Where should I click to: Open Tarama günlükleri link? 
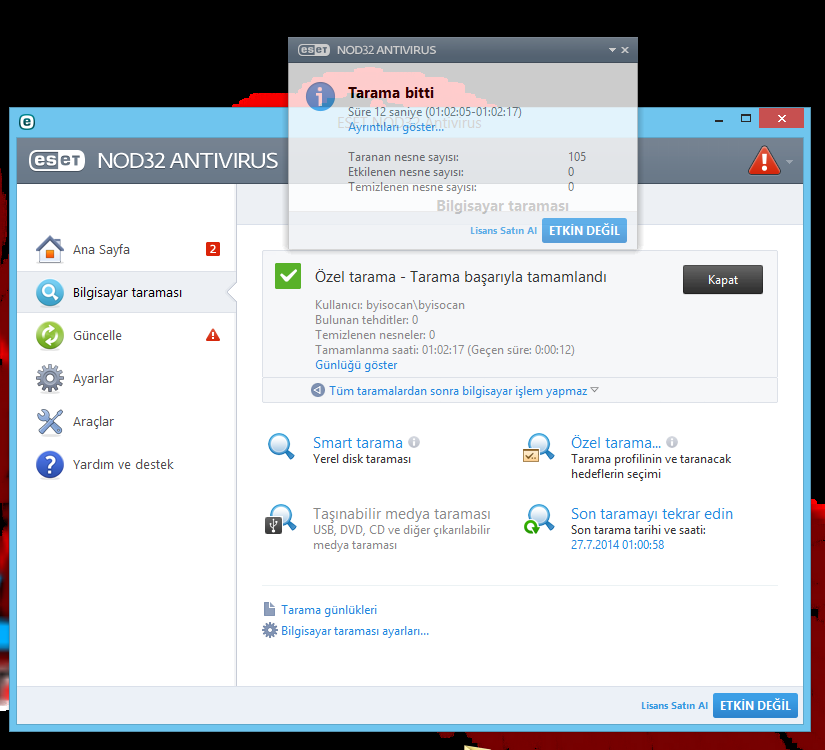329,609
